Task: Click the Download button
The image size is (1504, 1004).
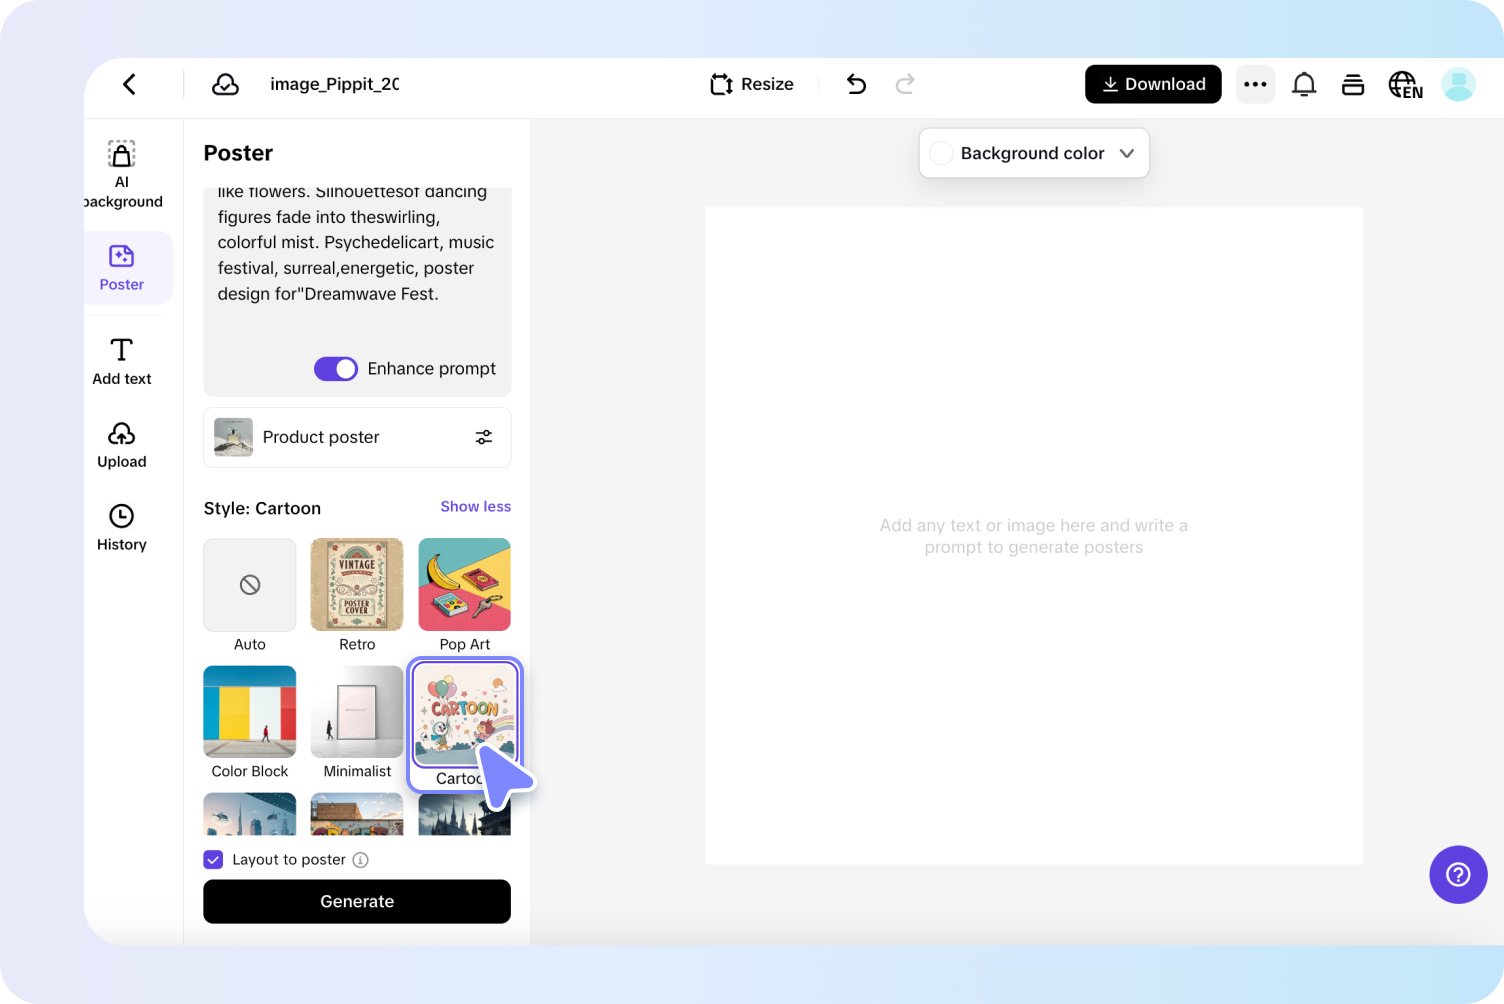Action: point(1152,84)
